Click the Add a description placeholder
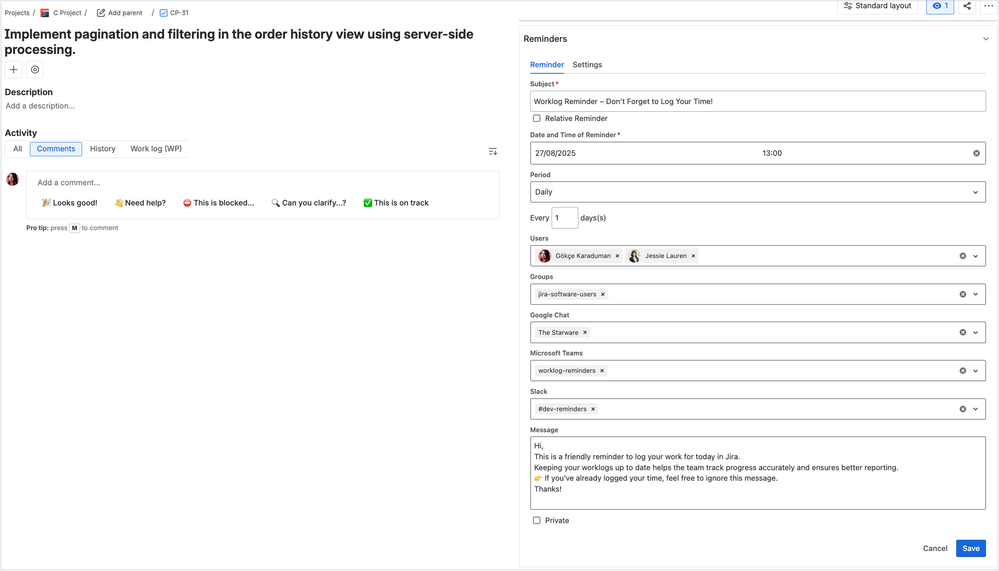Viewport: 999px width, 571px height. click(40, 106)
